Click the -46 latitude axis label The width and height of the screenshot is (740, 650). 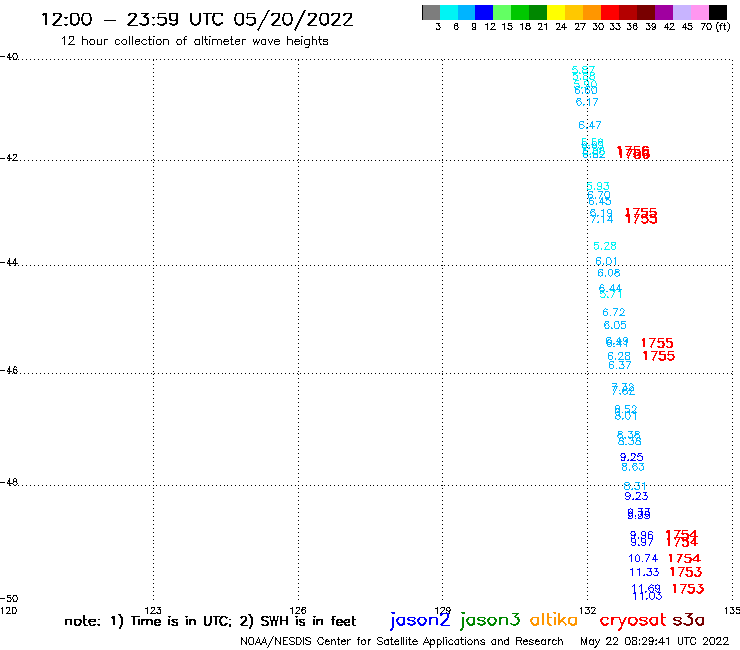pos(9,371)
